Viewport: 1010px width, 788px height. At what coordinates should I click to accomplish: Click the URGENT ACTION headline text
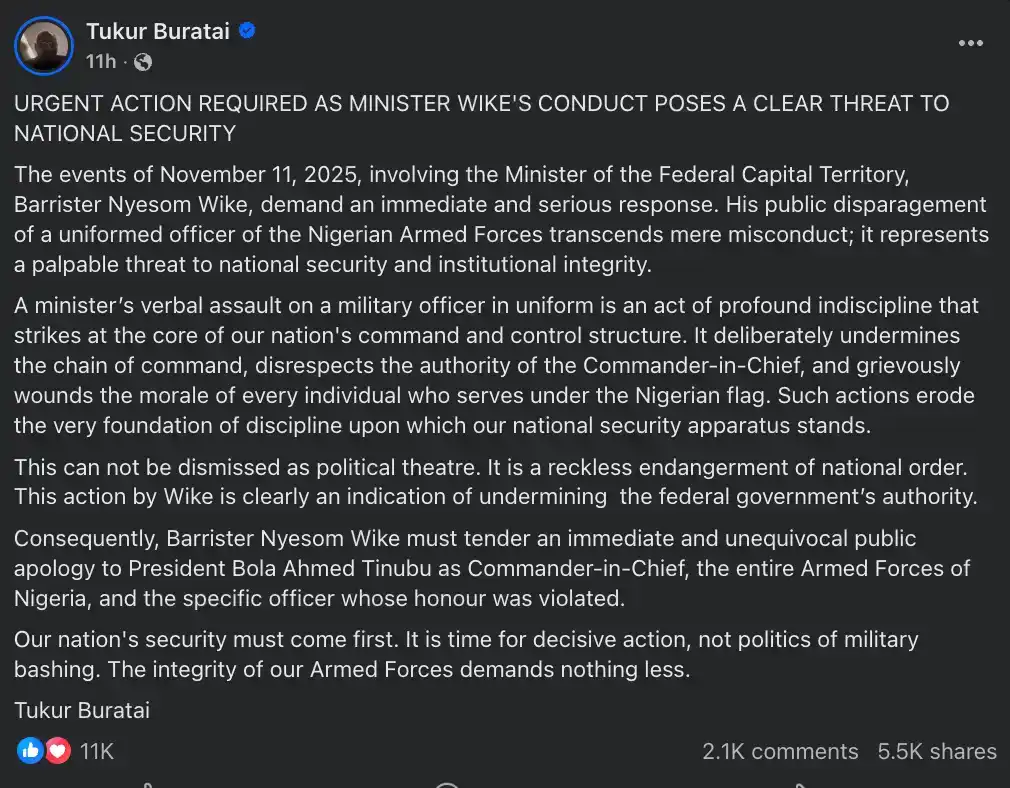click(480, 118)
